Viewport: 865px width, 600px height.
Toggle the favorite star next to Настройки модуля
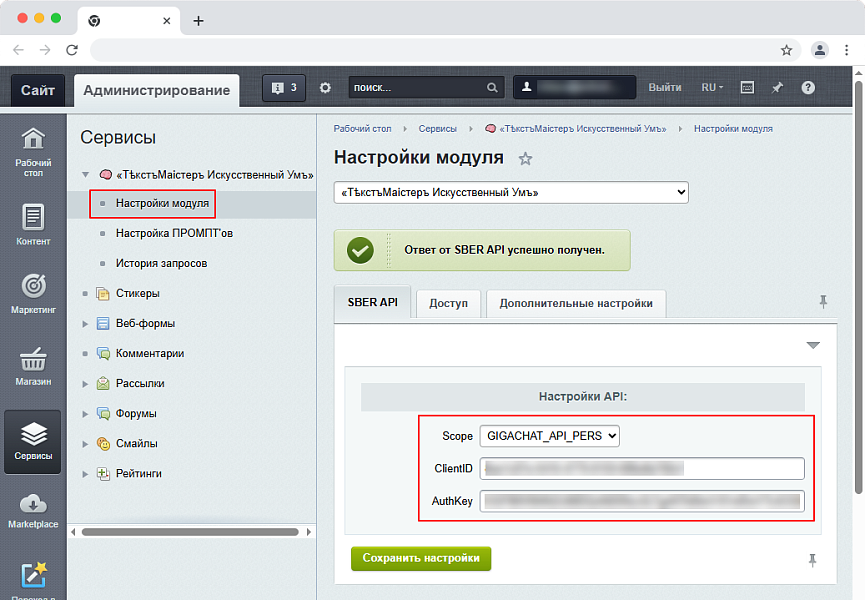point(525,158)
